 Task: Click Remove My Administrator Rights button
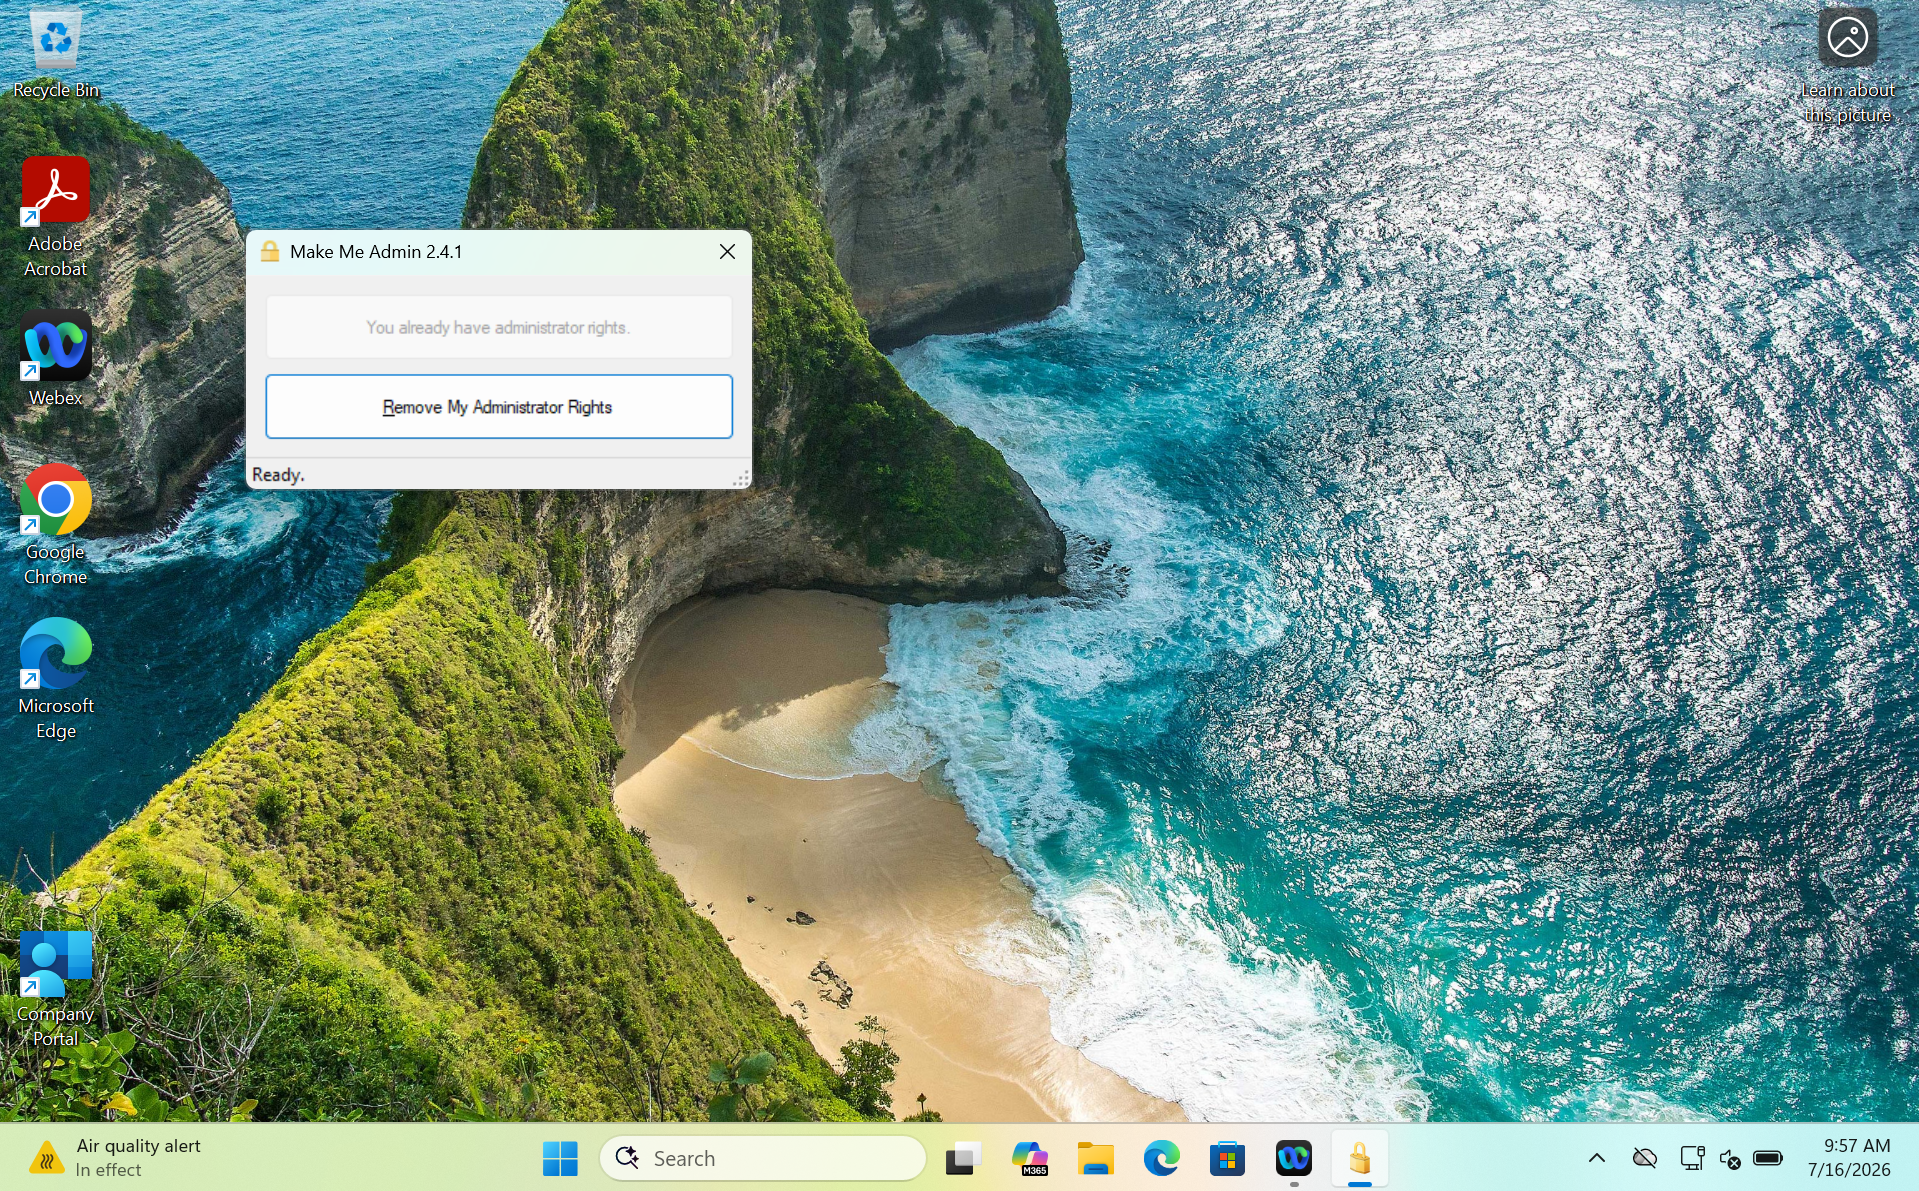(x=499, y=406)
